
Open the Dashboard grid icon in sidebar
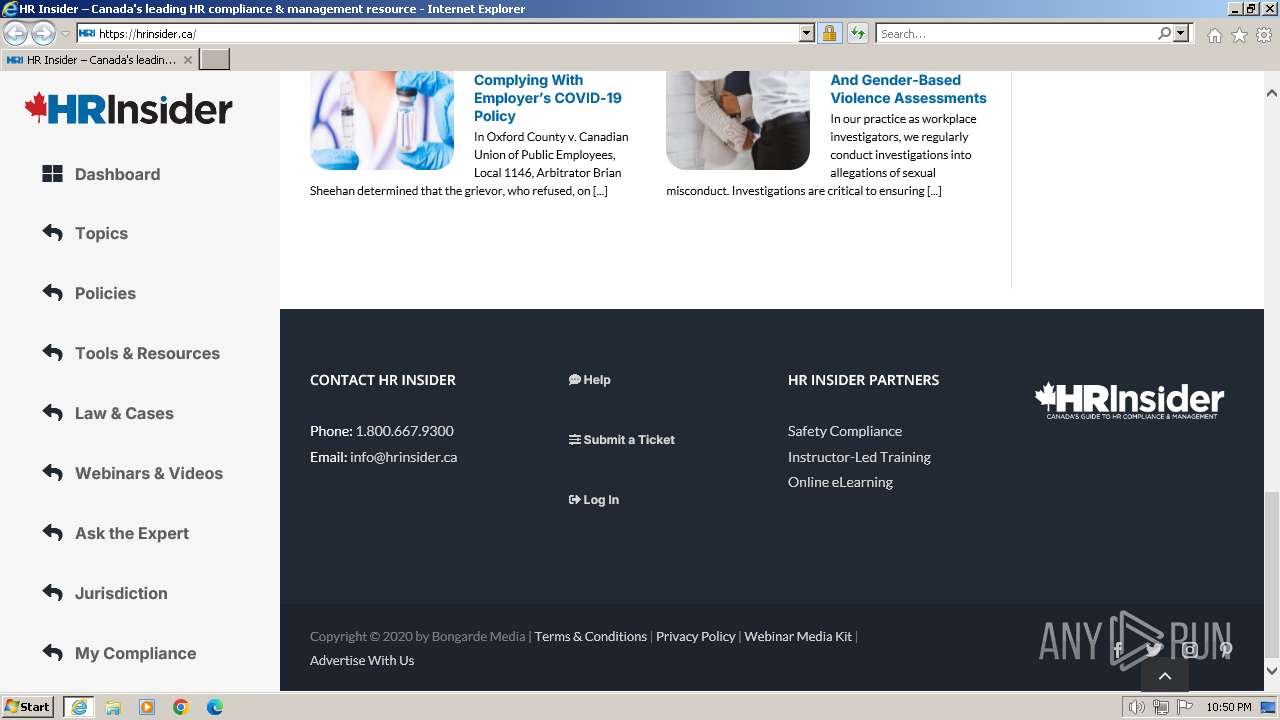point(52,174)
